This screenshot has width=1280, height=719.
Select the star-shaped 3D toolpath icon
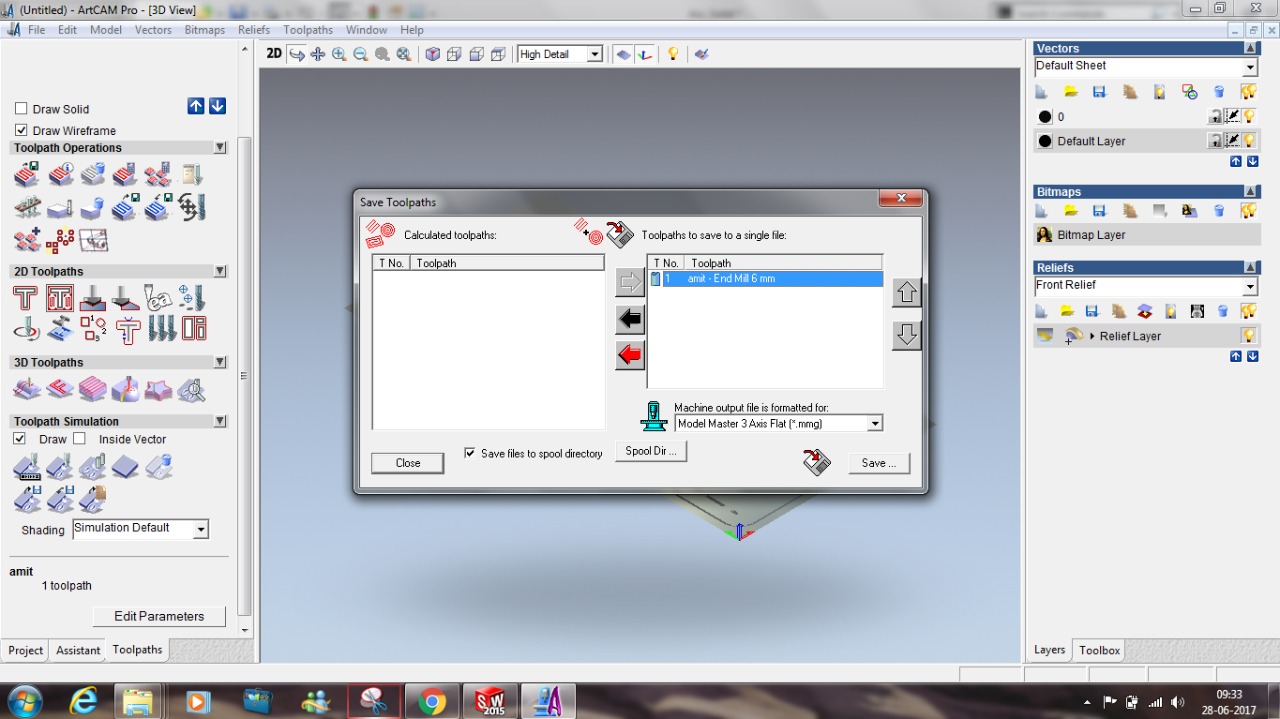click(x=158, y=388)
